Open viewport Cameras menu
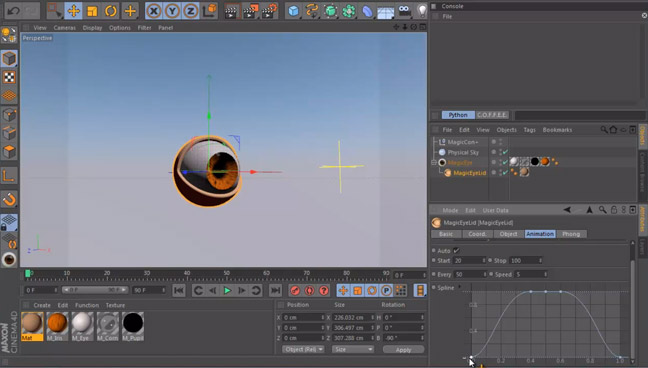Image resolution: width=648 pixels, height=368 pixels. pos(64,28)
